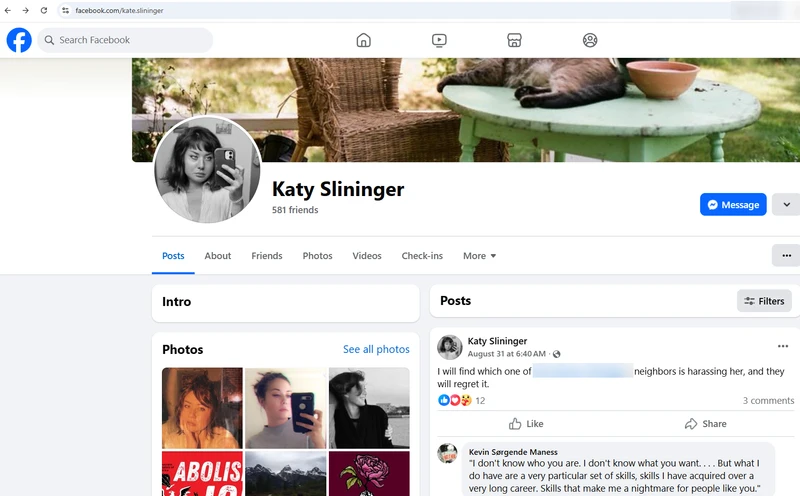Screen dimensions: 800x496
Task: Click the Facebook logo
Action: click(x=19, y=40)
